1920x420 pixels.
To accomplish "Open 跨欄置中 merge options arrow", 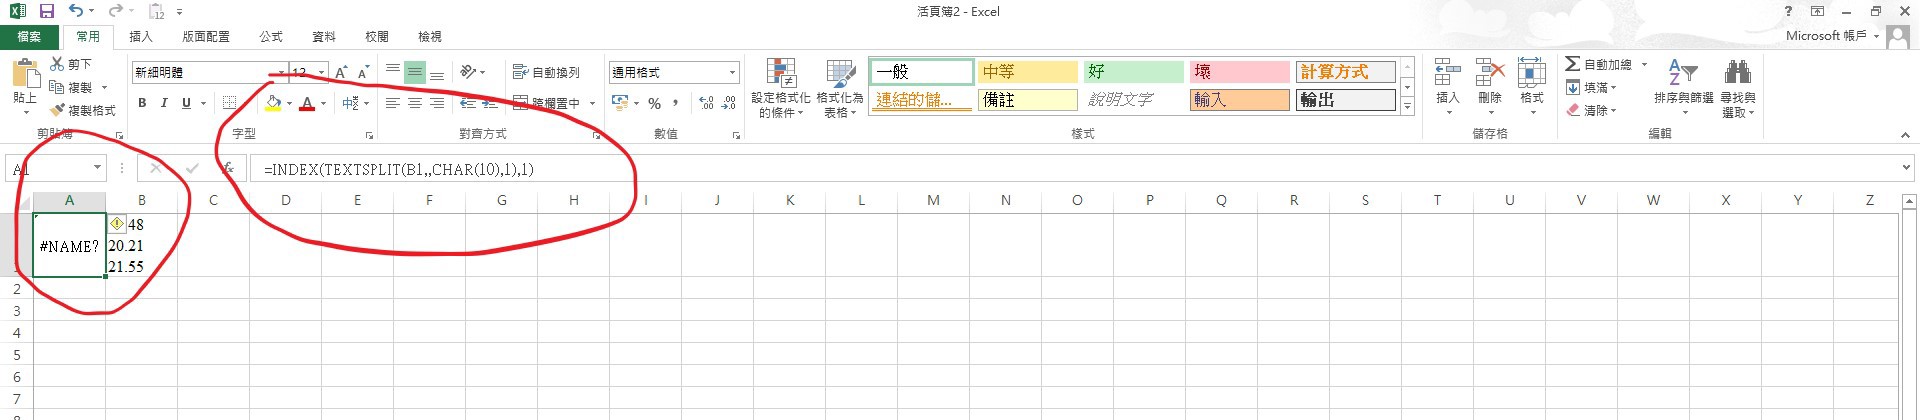I will pos(592,103).
